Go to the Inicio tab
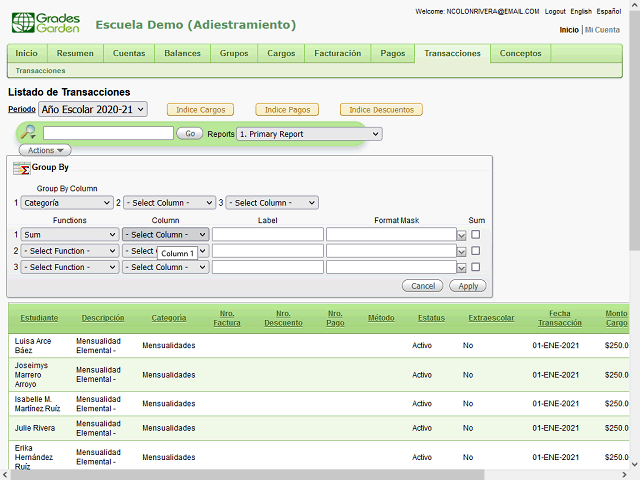 27,53
